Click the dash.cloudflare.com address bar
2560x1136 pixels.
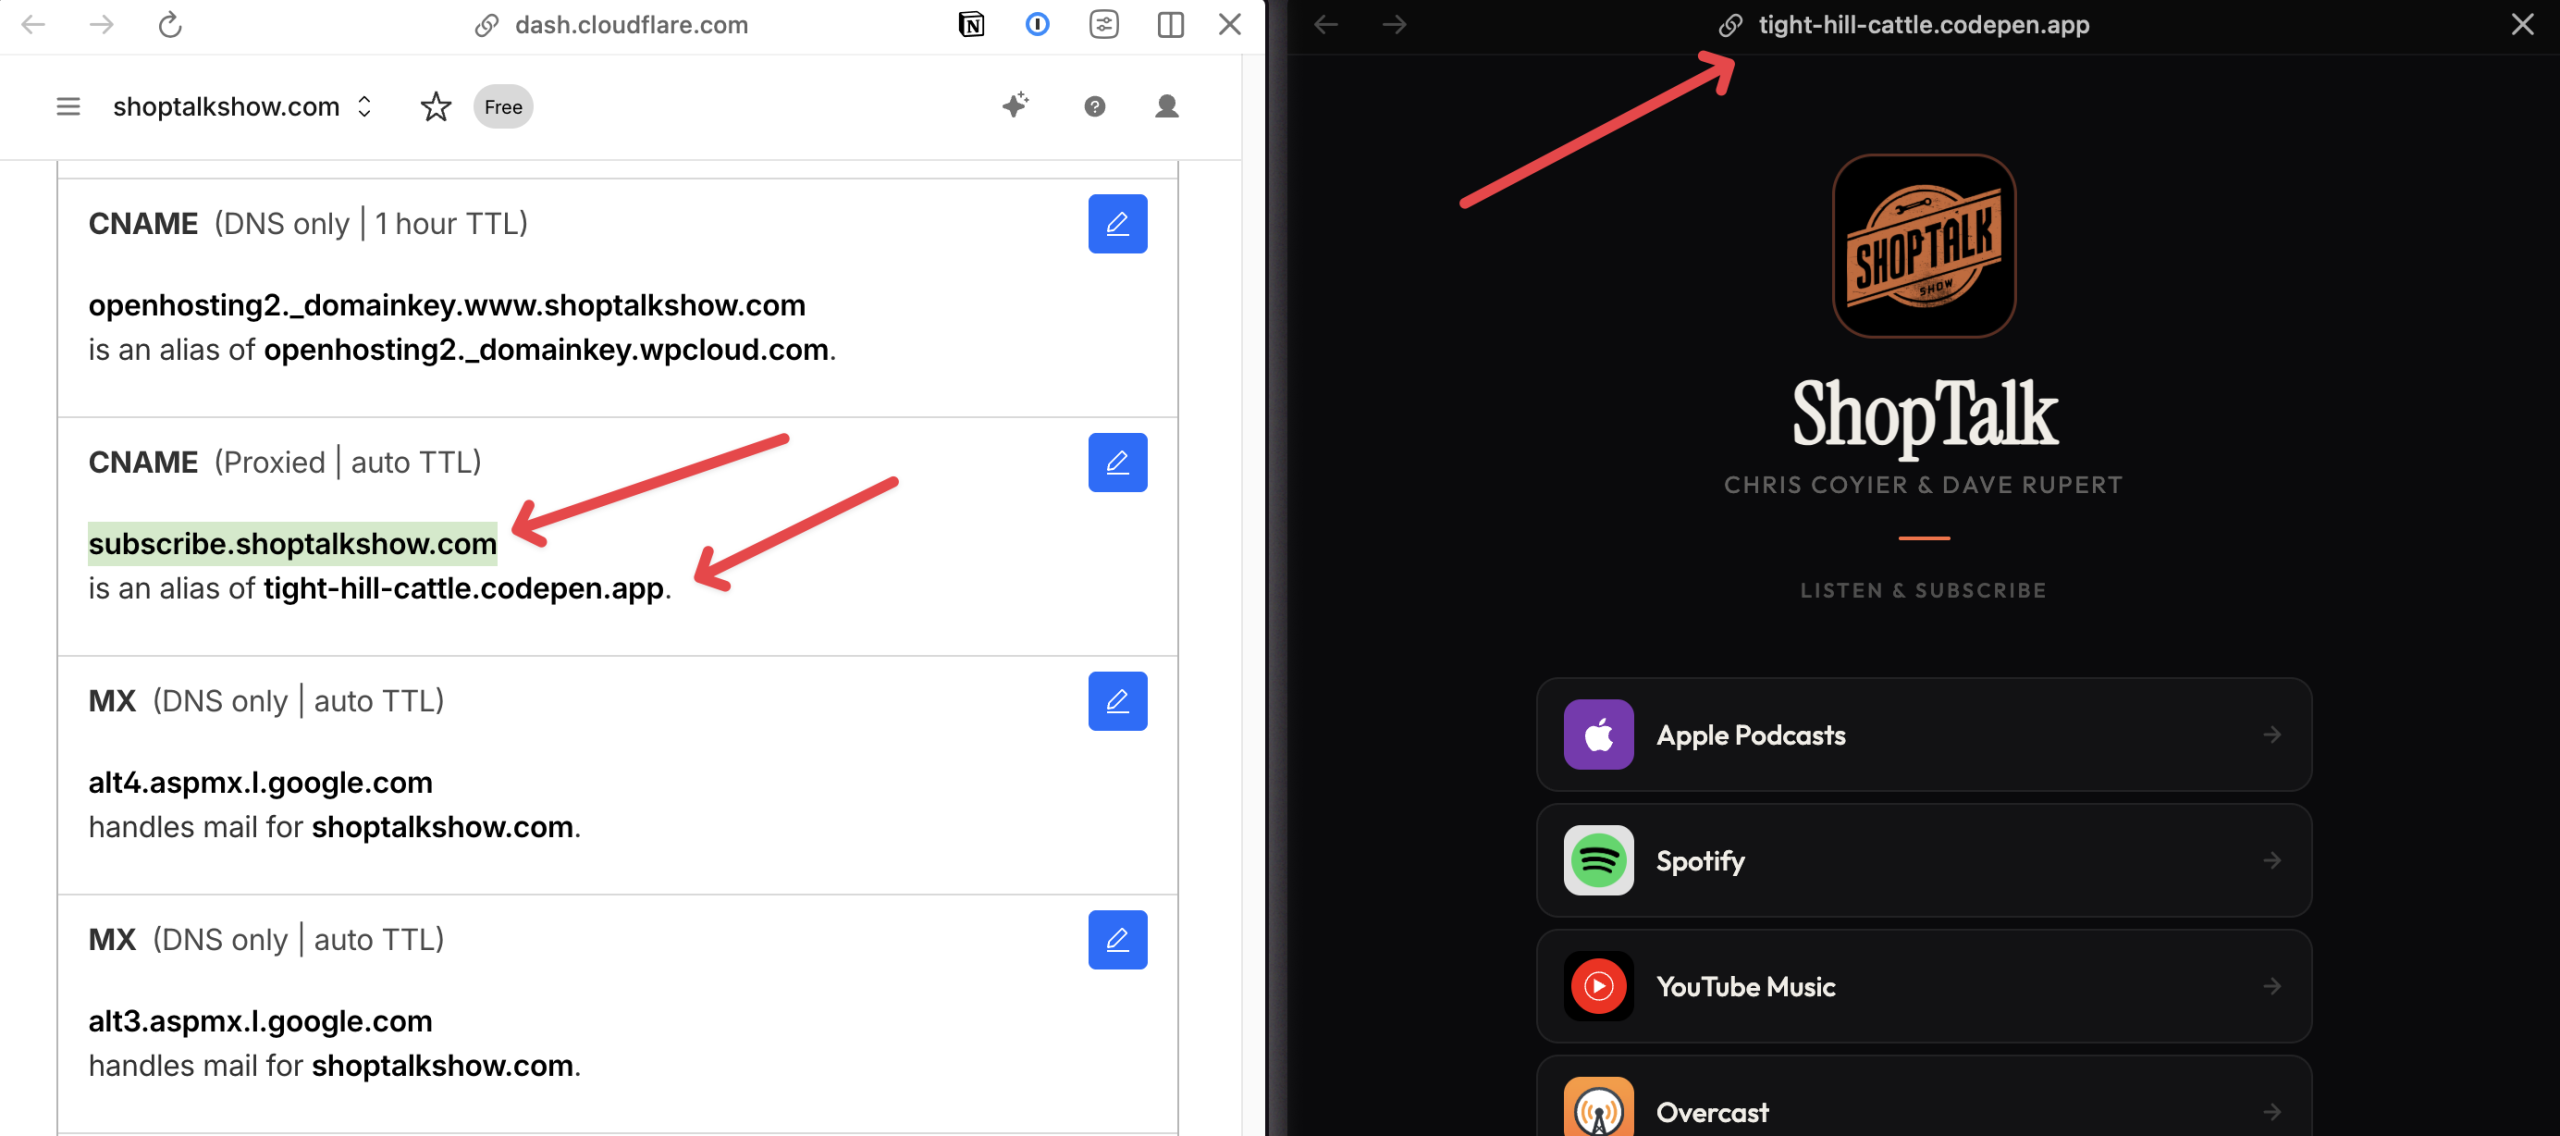point(631,24)
